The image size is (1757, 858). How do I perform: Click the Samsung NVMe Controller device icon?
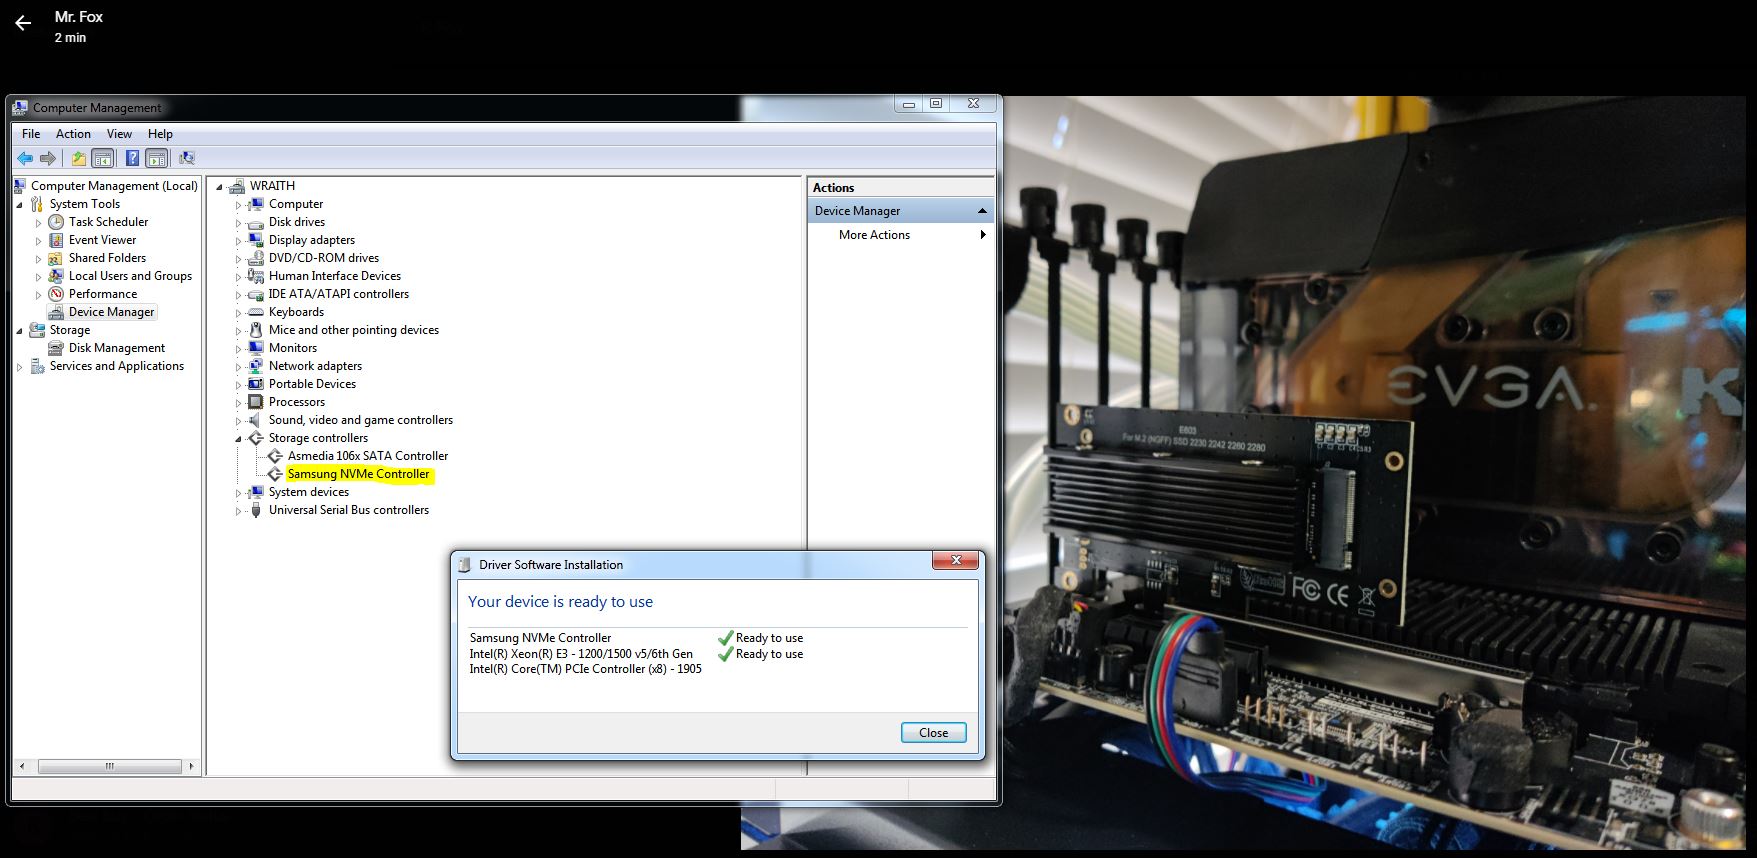[x=275, y=474]
